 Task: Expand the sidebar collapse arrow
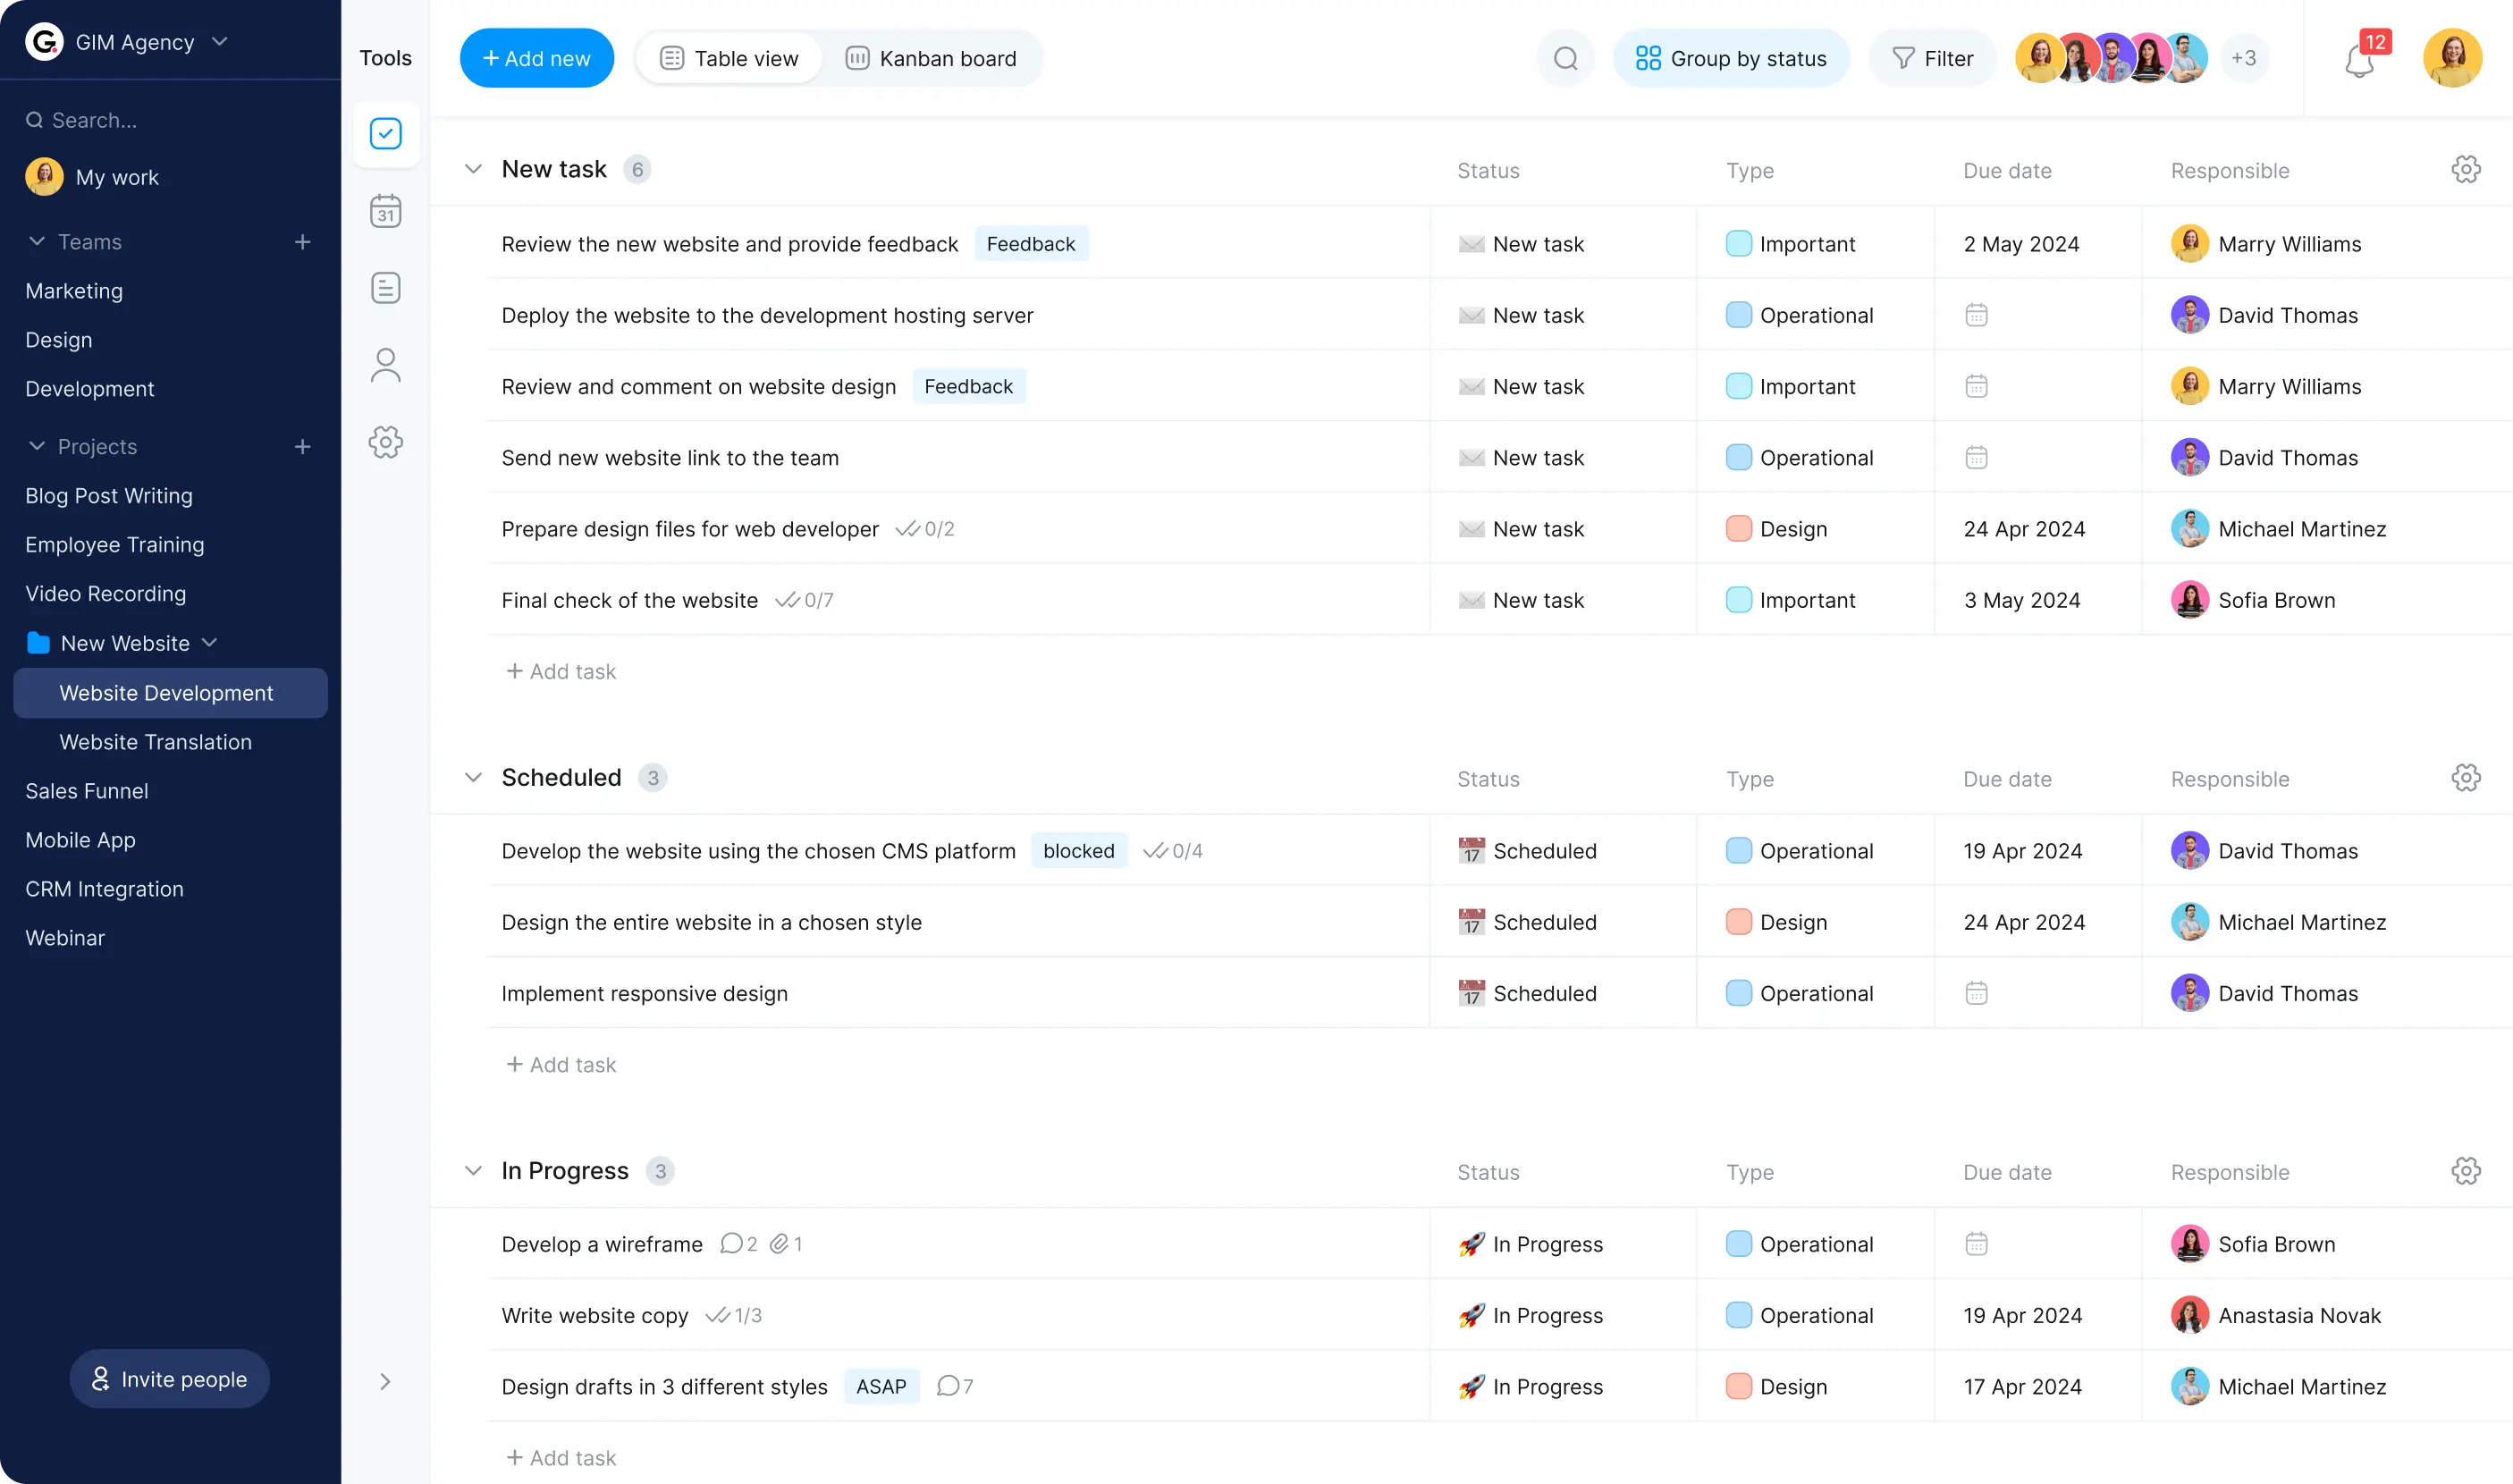tap(385, 1382)
